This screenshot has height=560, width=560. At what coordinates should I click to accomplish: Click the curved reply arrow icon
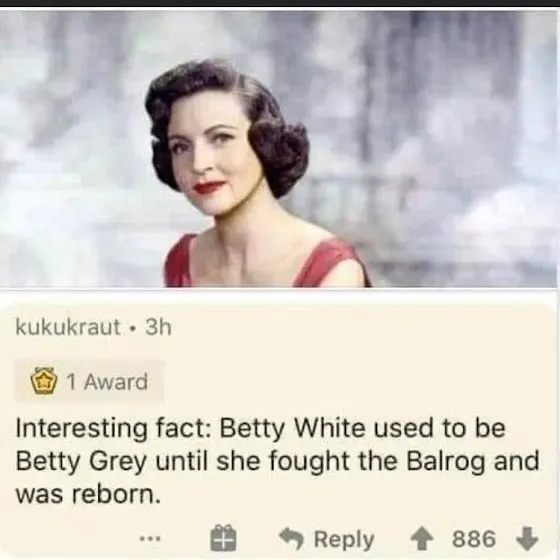coord(291,539)
